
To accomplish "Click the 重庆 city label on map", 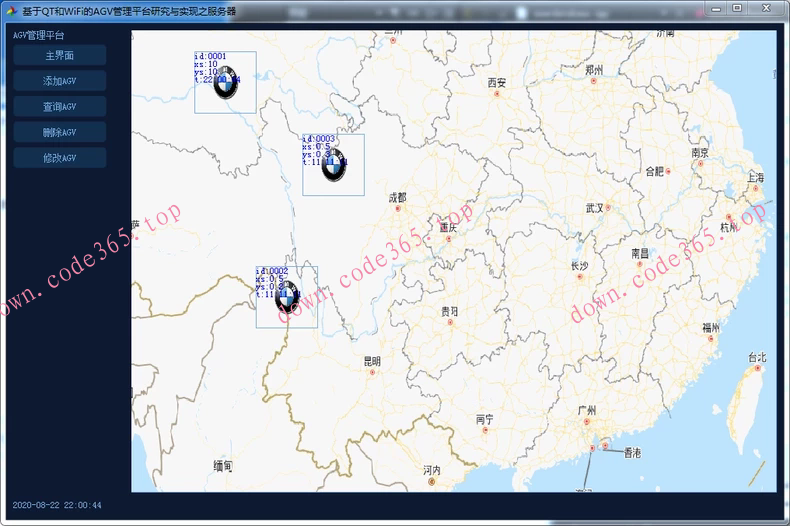I will 448,228.
